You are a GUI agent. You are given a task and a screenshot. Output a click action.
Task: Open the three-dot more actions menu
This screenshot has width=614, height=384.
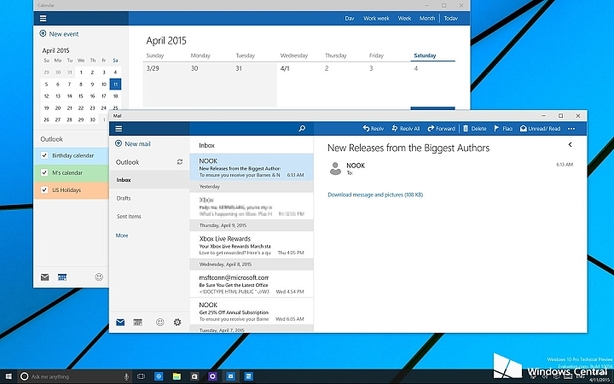pos(571,128)
